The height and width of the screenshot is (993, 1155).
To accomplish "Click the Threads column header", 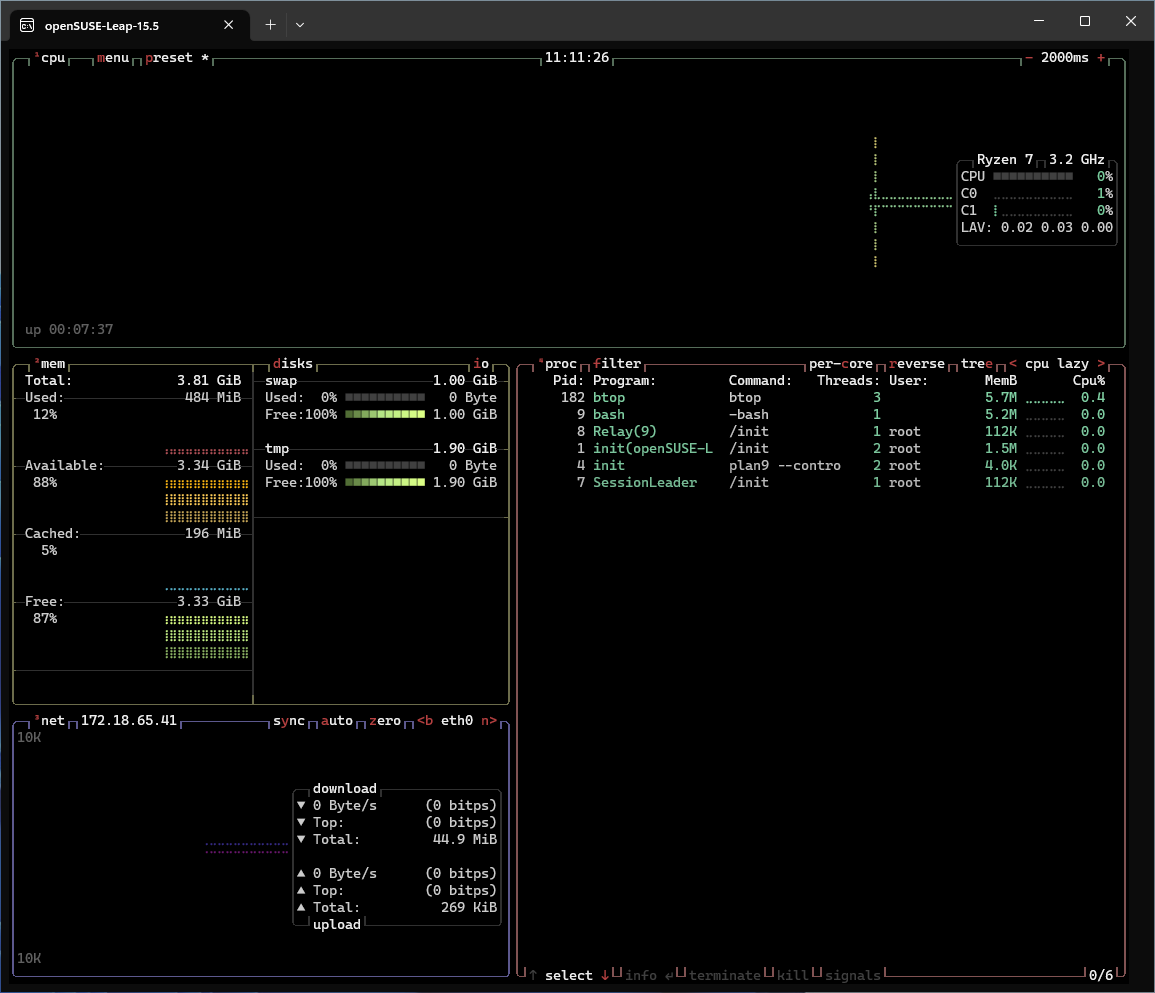I will (x=848, y=381).
